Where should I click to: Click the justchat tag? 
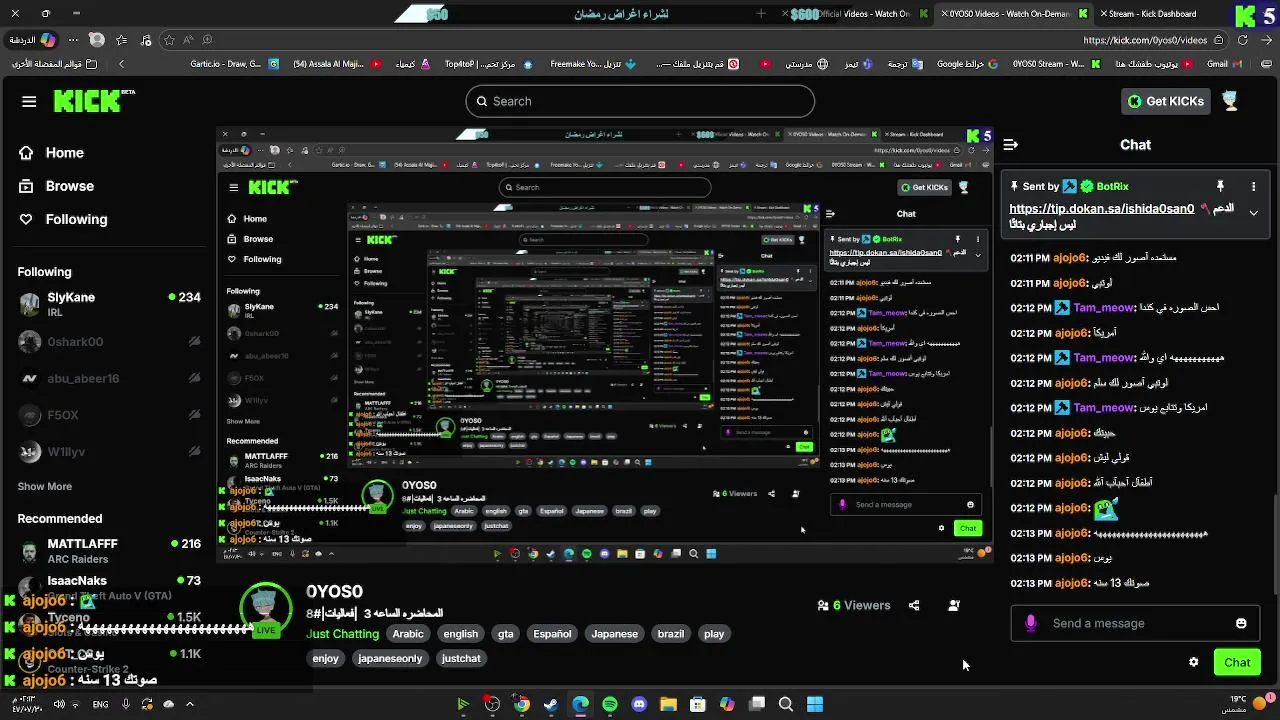[461, 658]
